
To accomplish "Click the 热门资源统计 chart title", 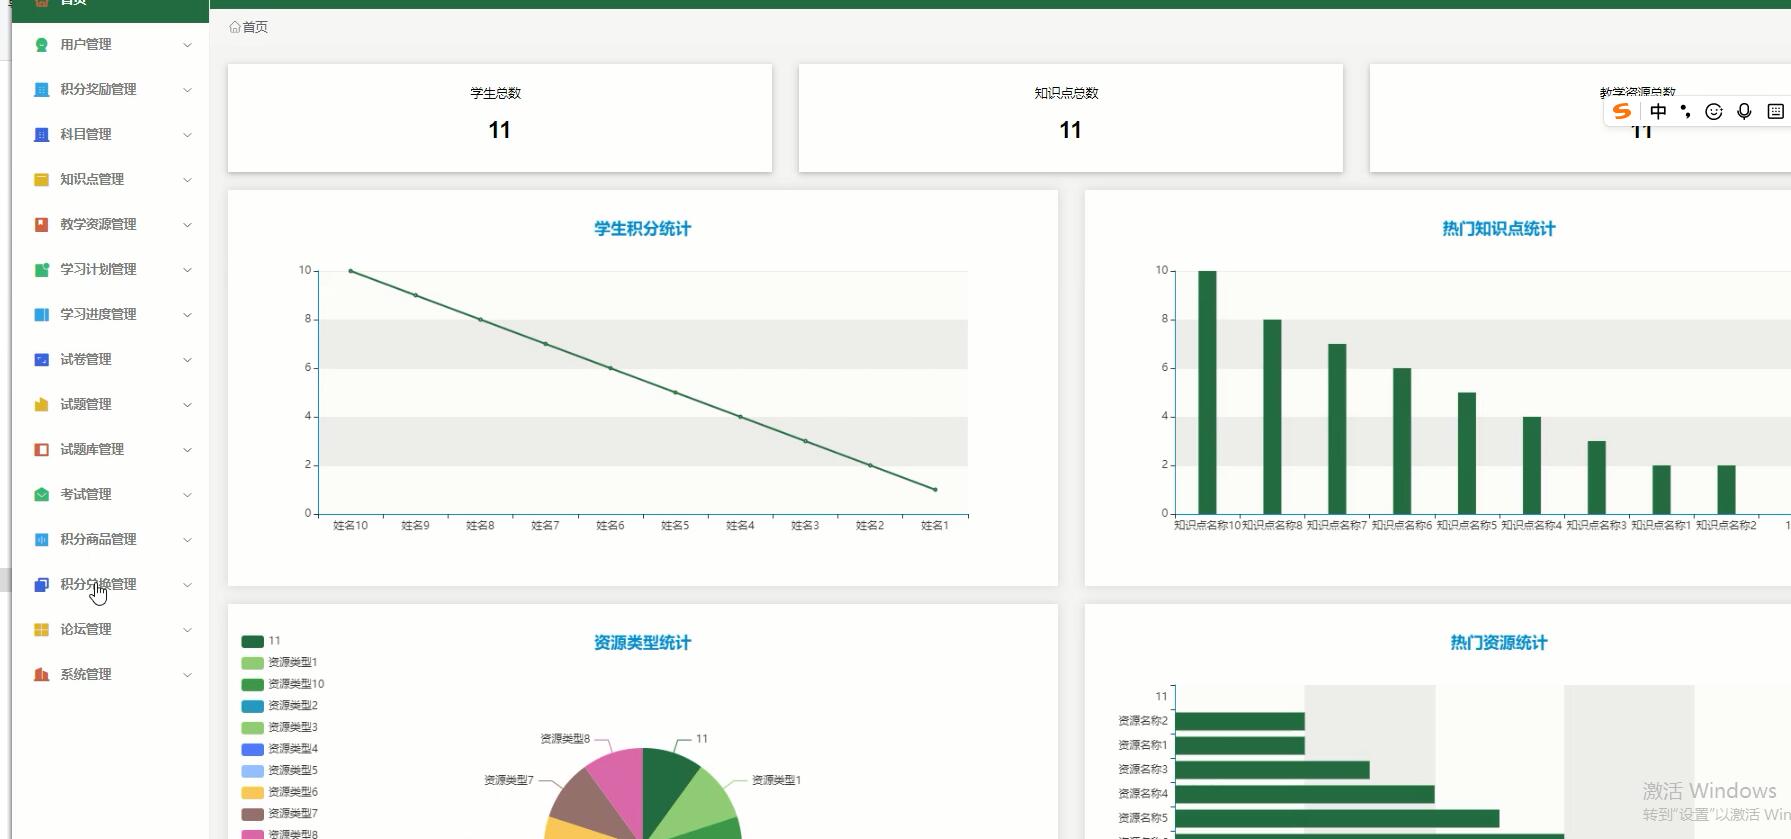I will 1499,643.
